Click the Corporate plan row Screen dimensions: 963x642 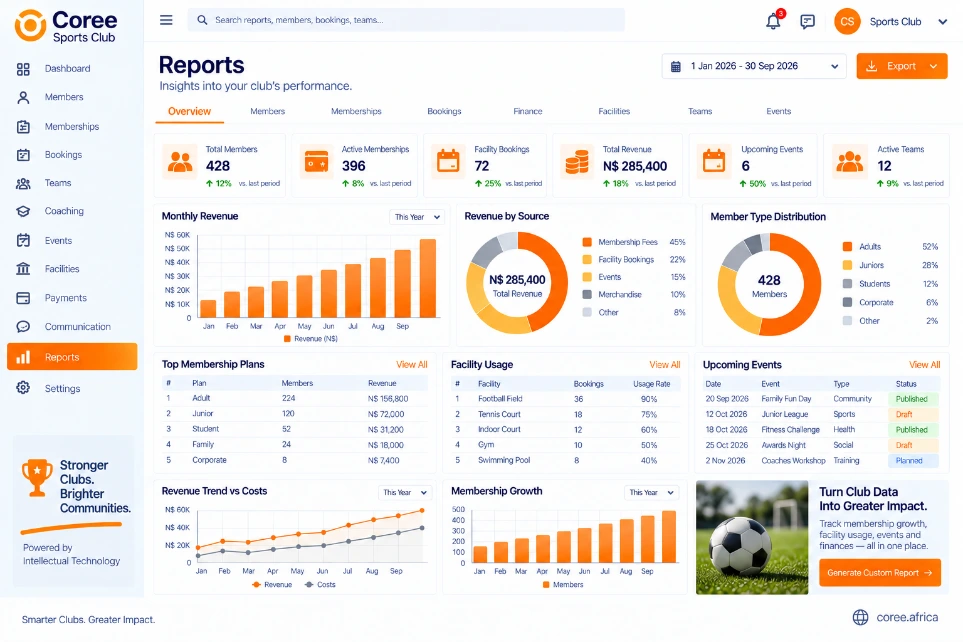[x=295, y=460]
